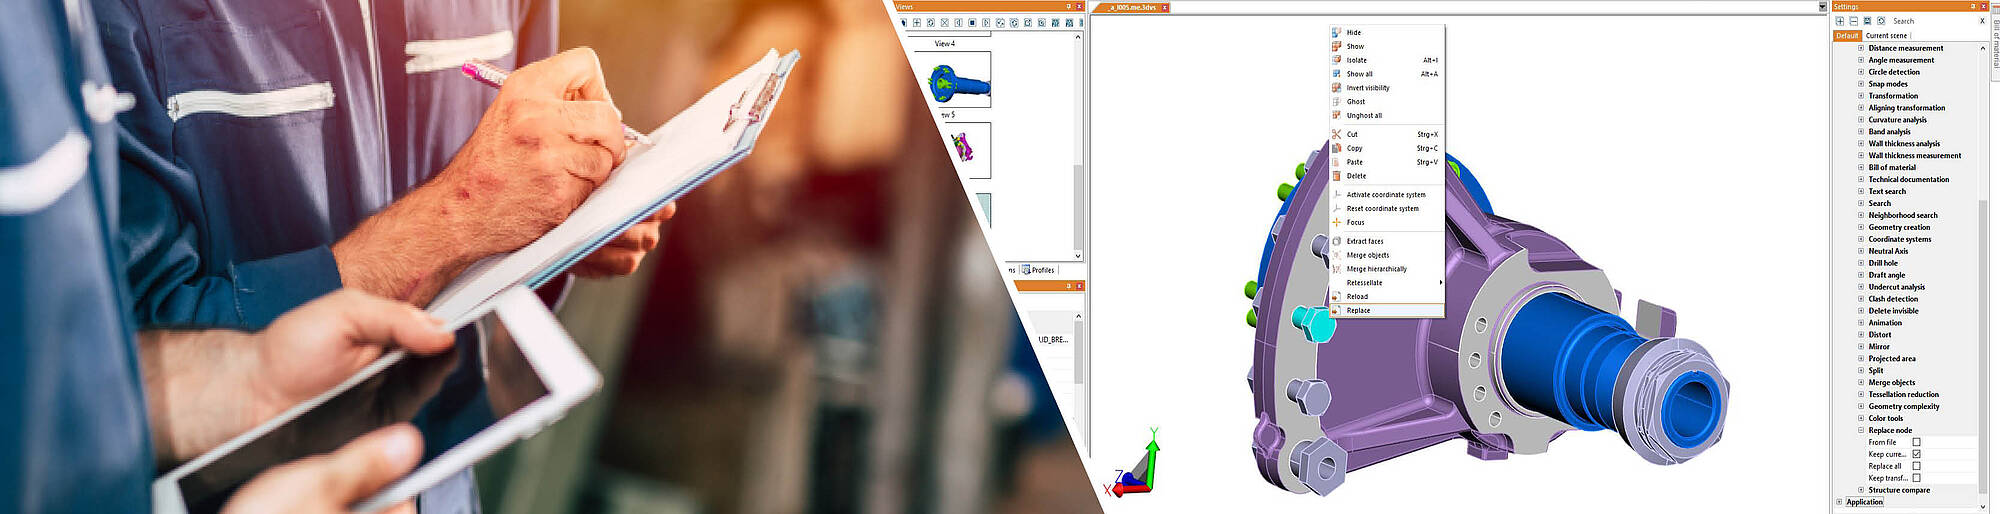Image resolution: width=2000 pixels, height=514 pixels.
Task: Click the Unghost all icon
Action: [1336, 115]
